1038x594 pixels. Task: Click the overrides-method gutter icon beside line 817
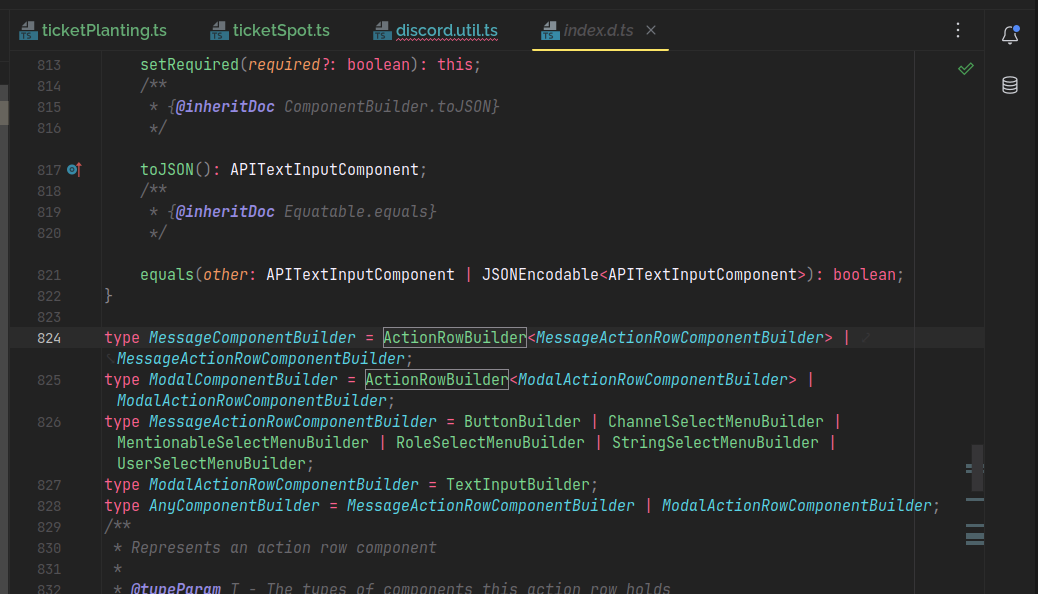tap(74, 170)
